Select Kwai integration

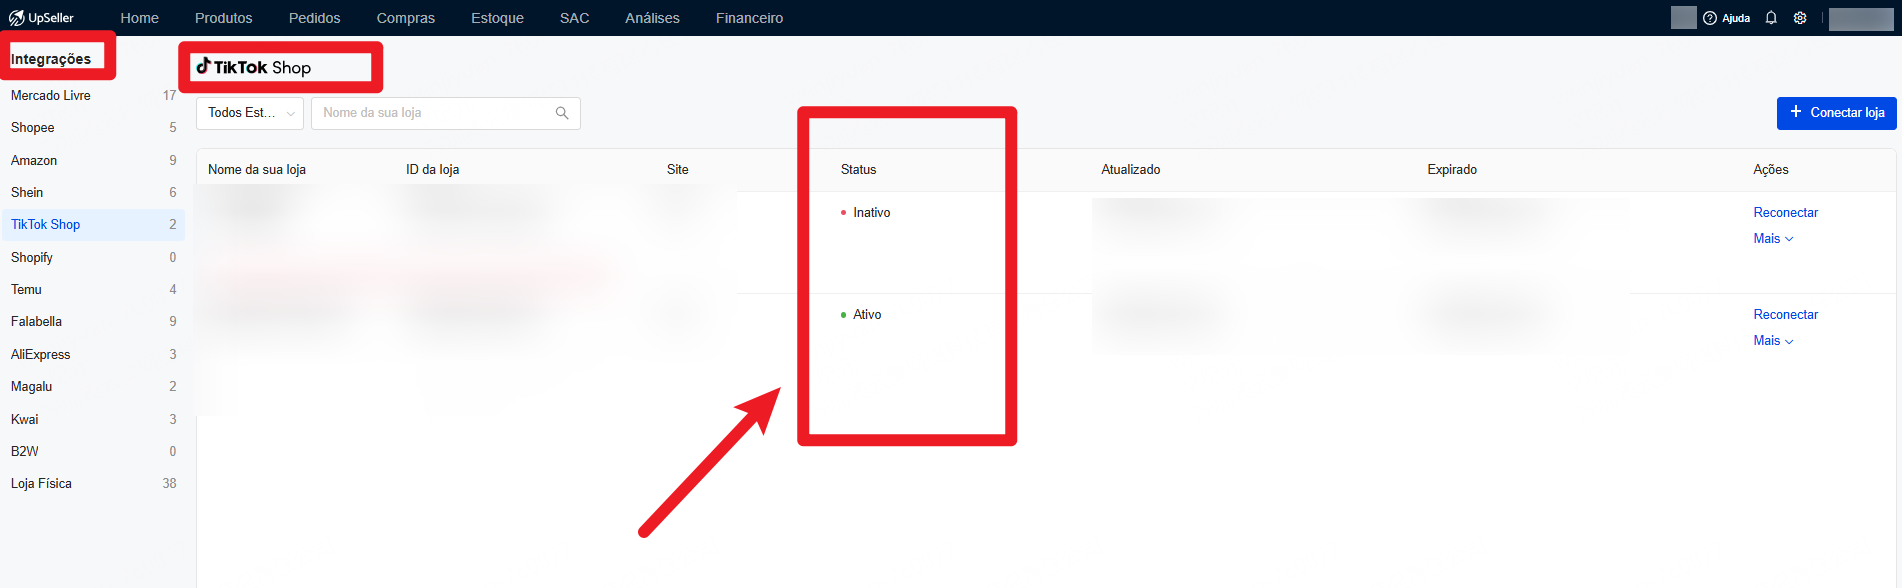(x=92, y=419)
